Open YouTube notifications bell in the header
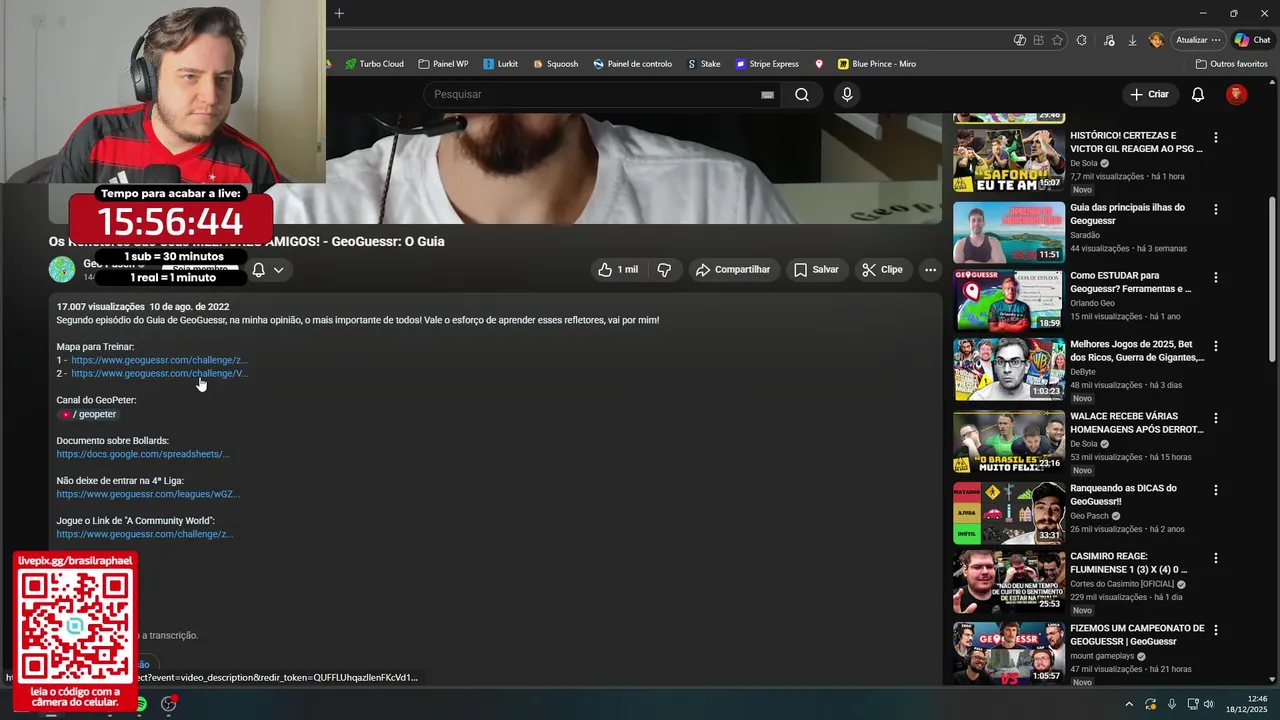Image resolution: width=1280 pixels, height=720 pixels. (x=1197, y=94)
